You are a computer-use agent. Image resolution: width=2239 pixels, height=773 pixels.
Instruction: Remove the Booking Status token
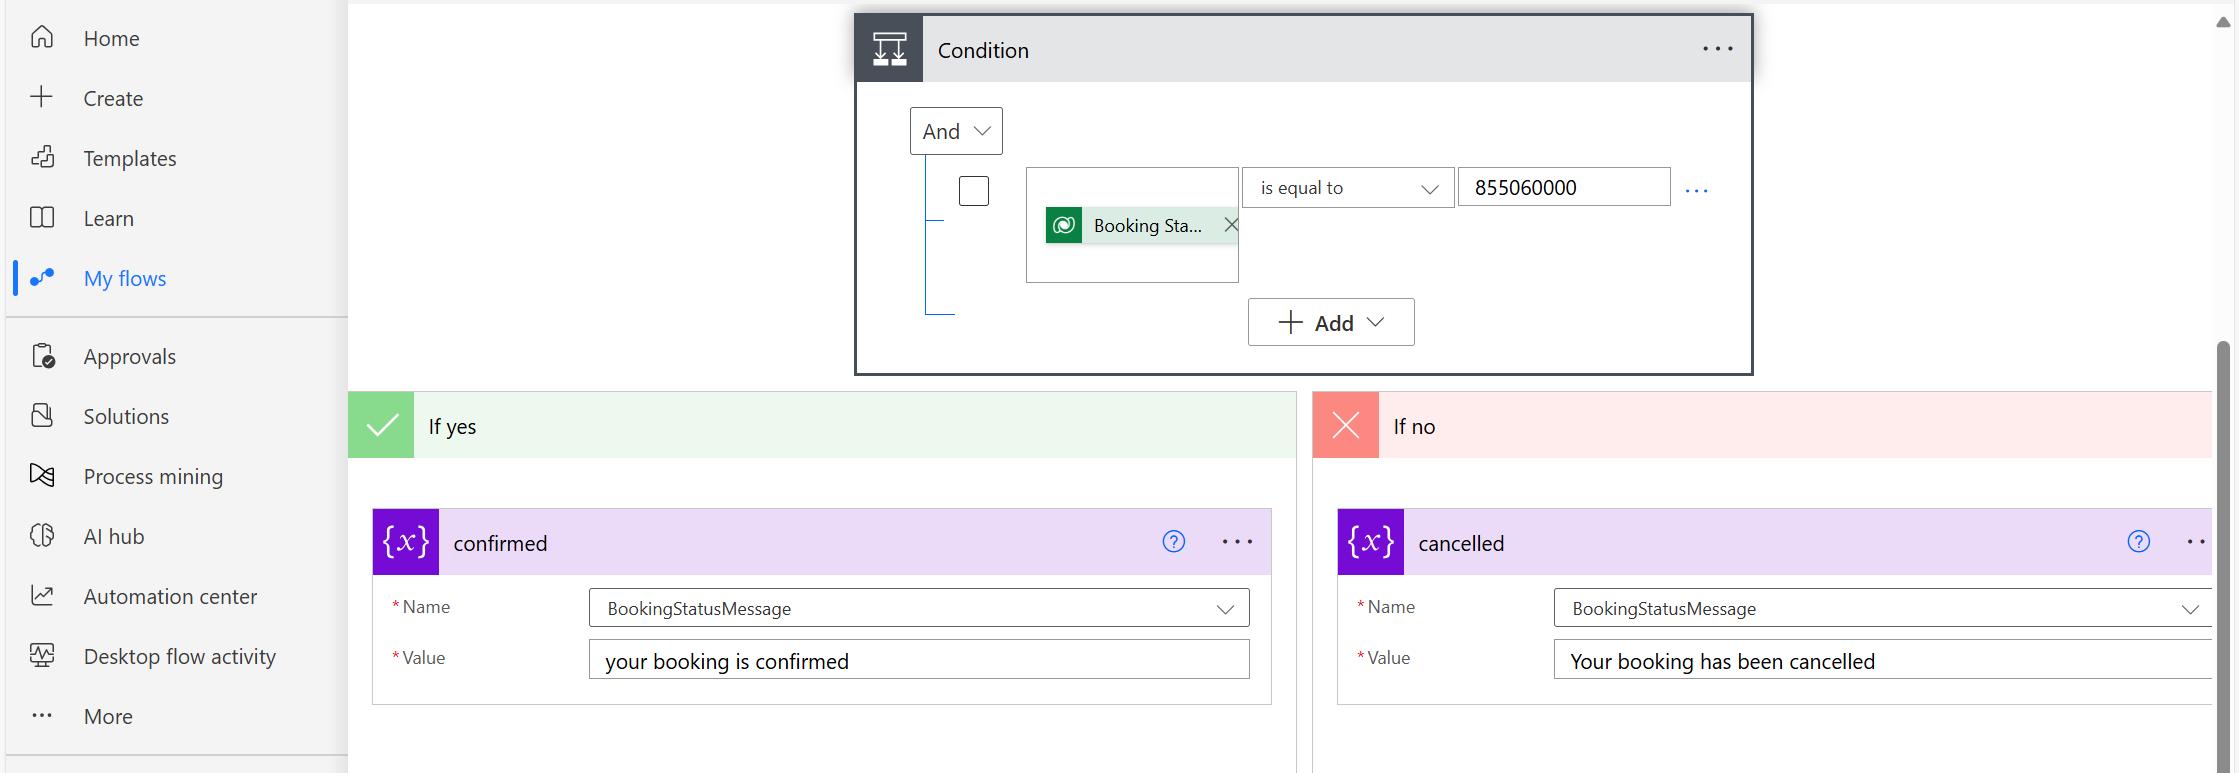1231,225
